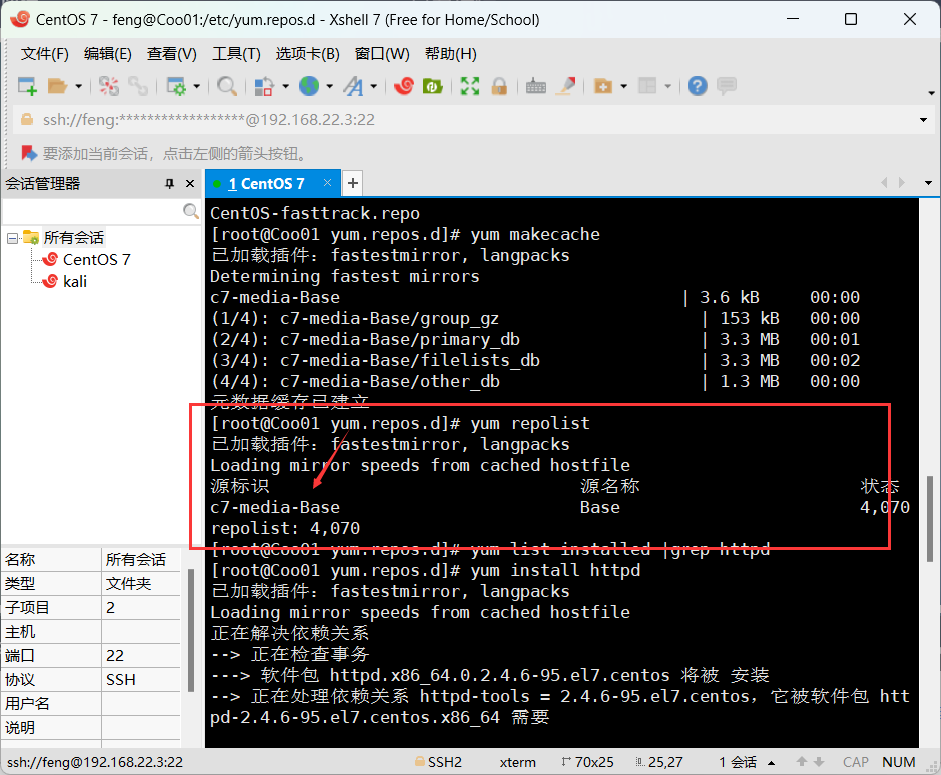Click the globe encoding icon
The width and height of the screenshot is (941, 775).
(x=309, y=86)
